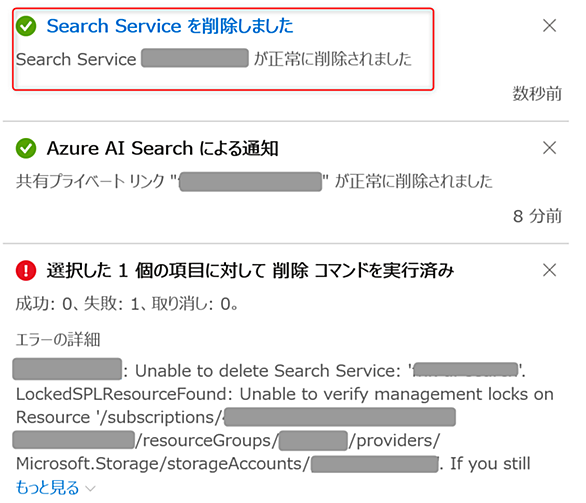Screen dimensions: 586x503
Task: Click the エラーの詳細 heading
Action: pyautogui.click(x=58, y=339)
